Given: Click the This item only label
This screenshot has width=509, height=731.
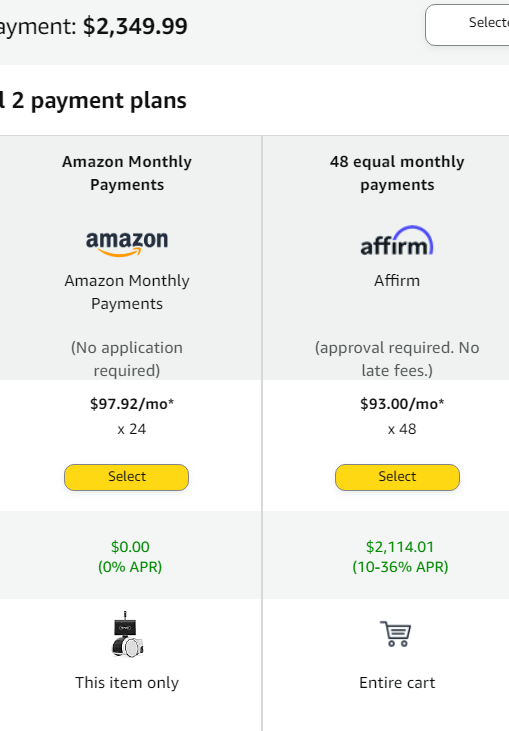Looking at the screenshot, I should [127, 683].
